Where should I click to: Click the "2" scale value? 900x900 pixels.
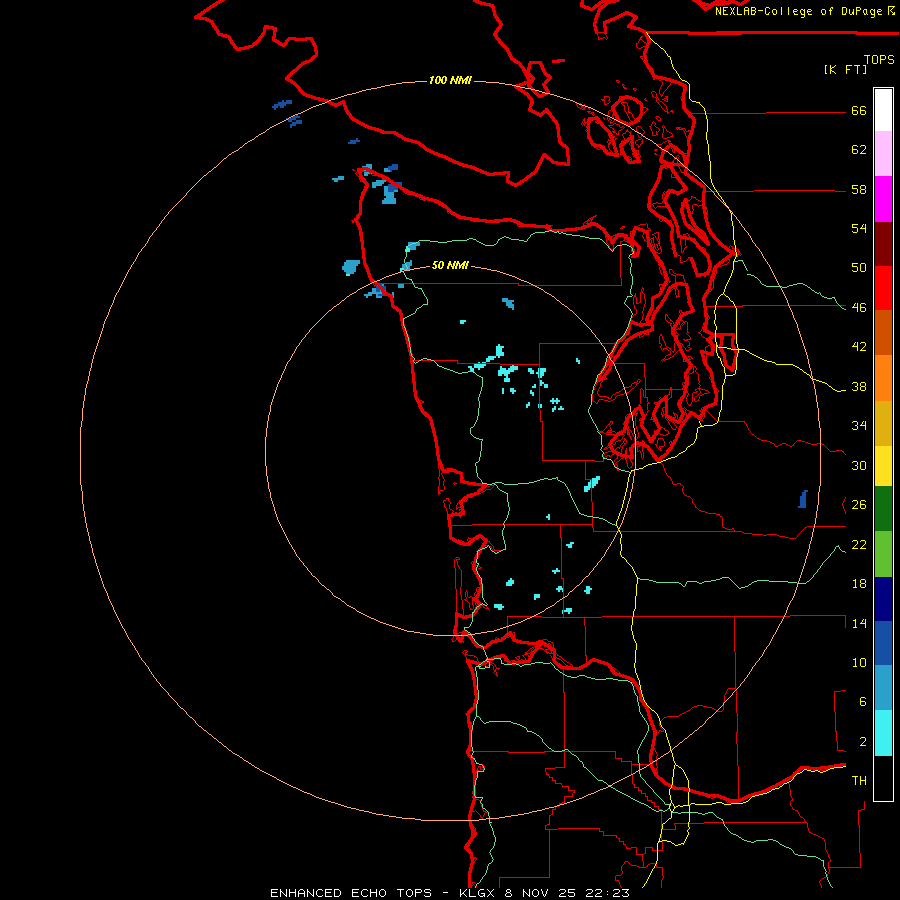click(863, 742)
